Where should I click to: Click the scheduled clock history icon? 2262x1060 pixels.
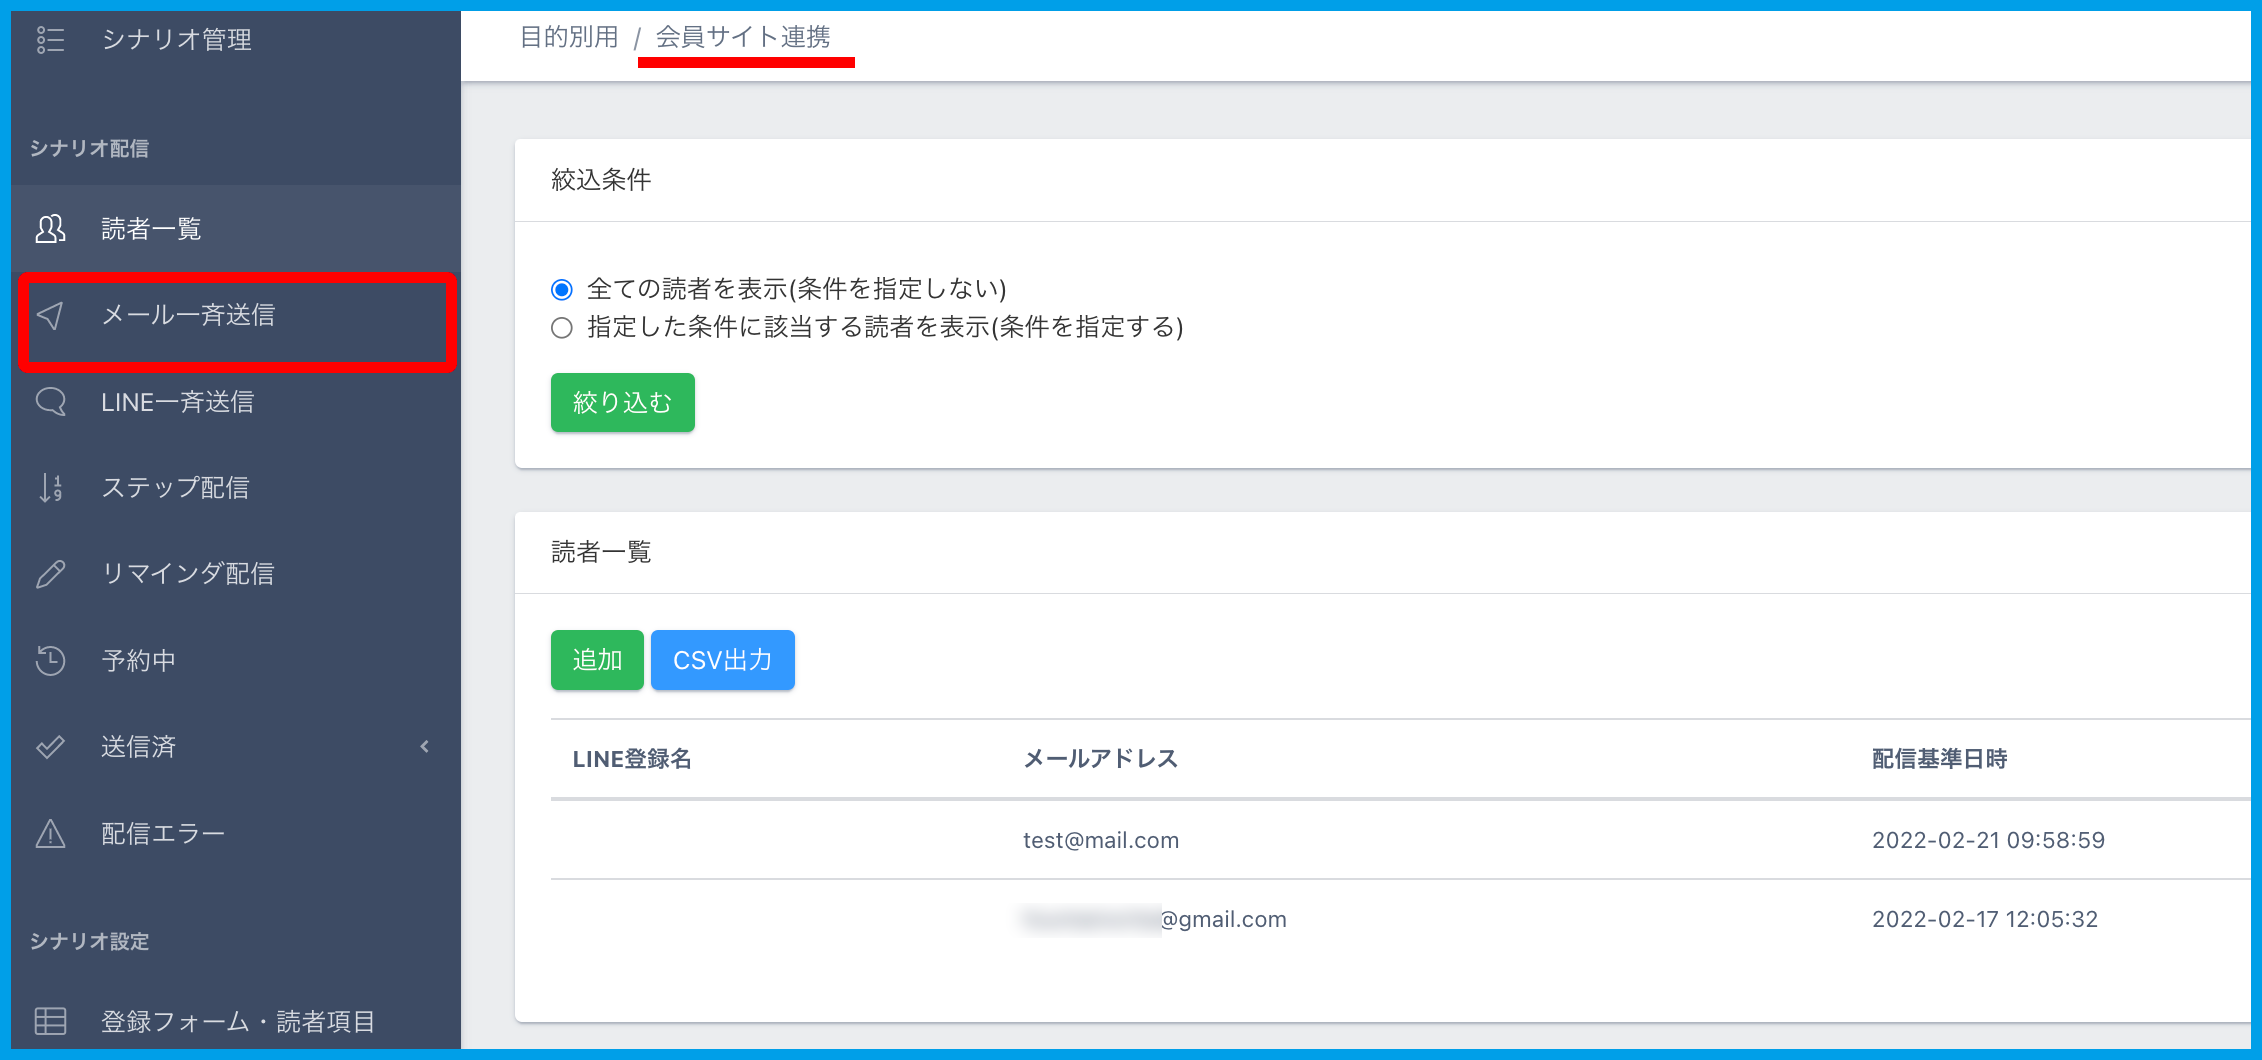50,660
